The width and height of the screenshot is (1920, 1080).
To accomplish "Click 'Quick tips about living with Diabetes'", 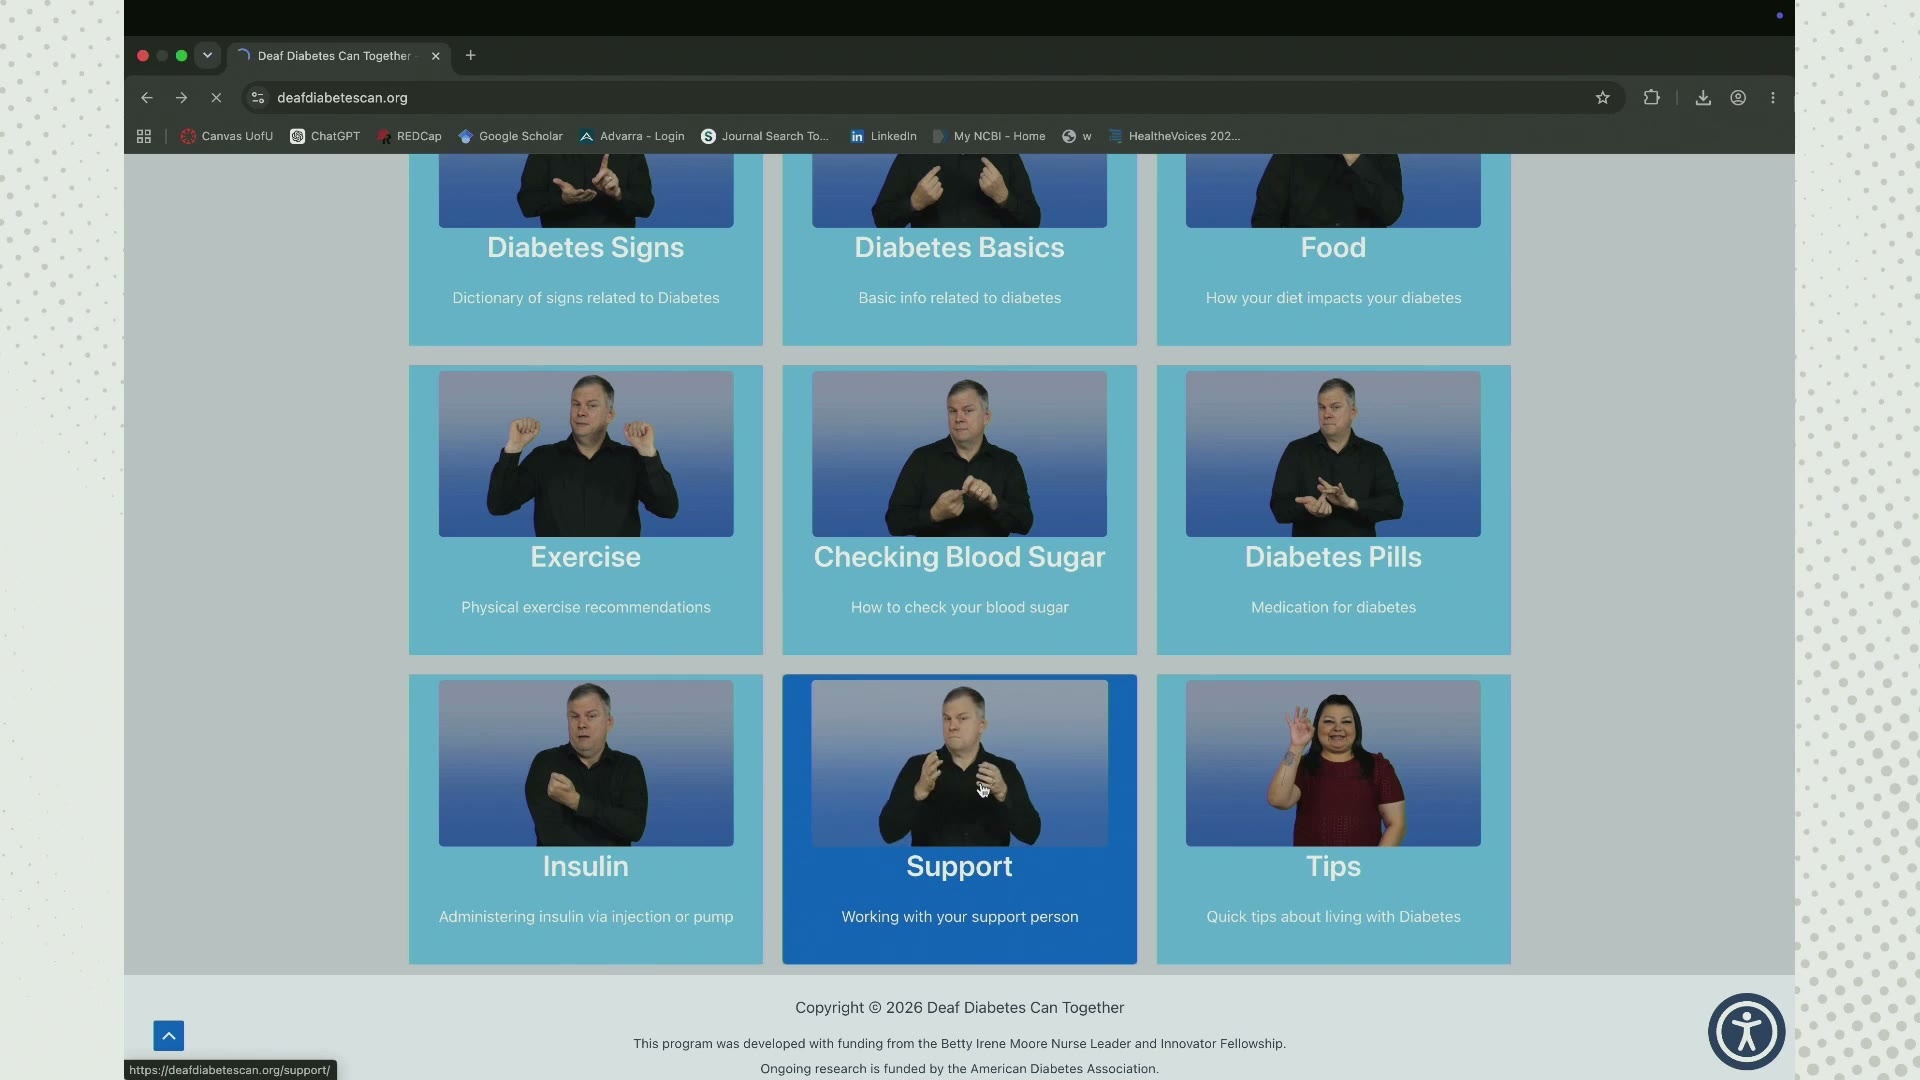I will 1333,917.
